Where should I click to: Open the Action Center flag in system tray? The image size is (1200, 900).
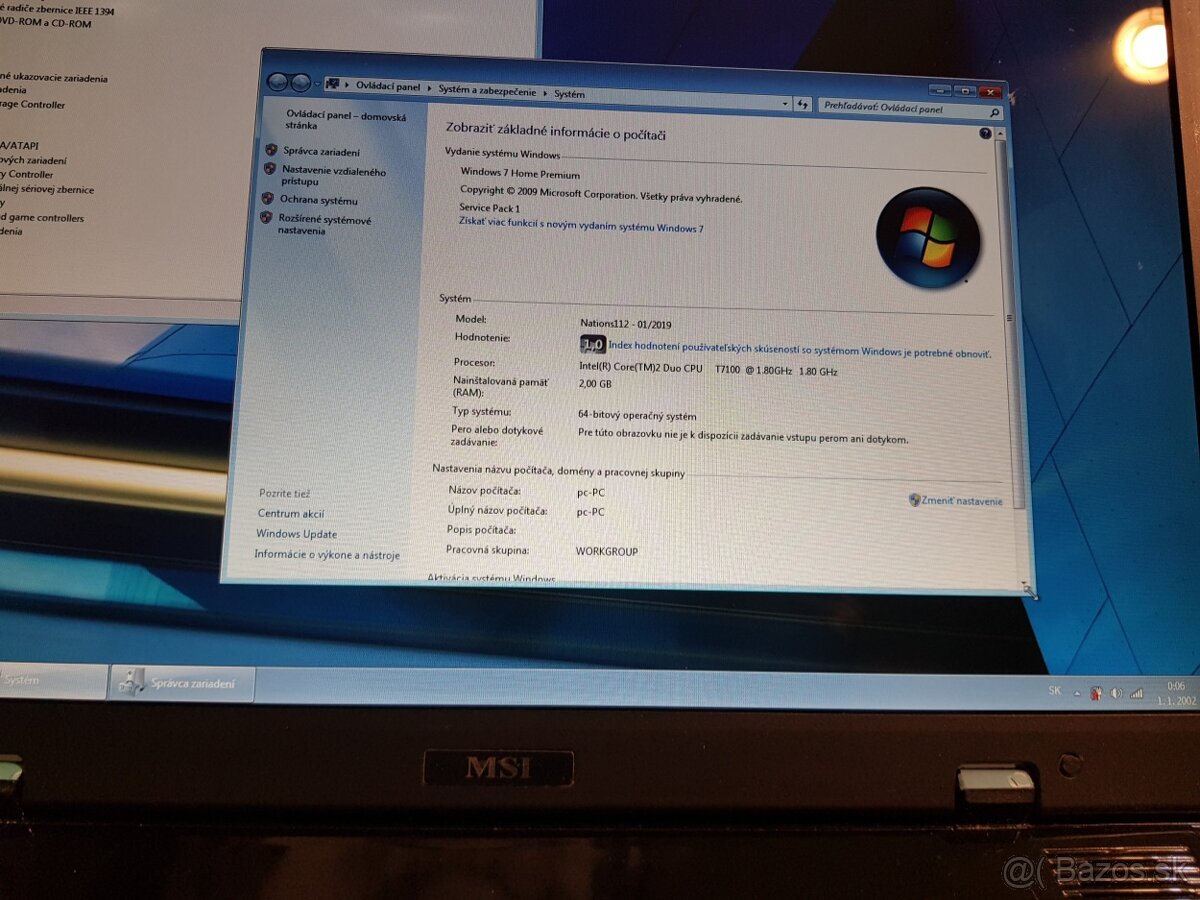click(x=1097, y=692)
